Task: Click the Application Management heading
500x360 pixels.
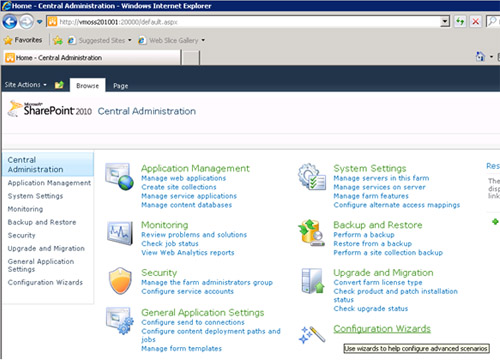Action: [x=195, y=168]
